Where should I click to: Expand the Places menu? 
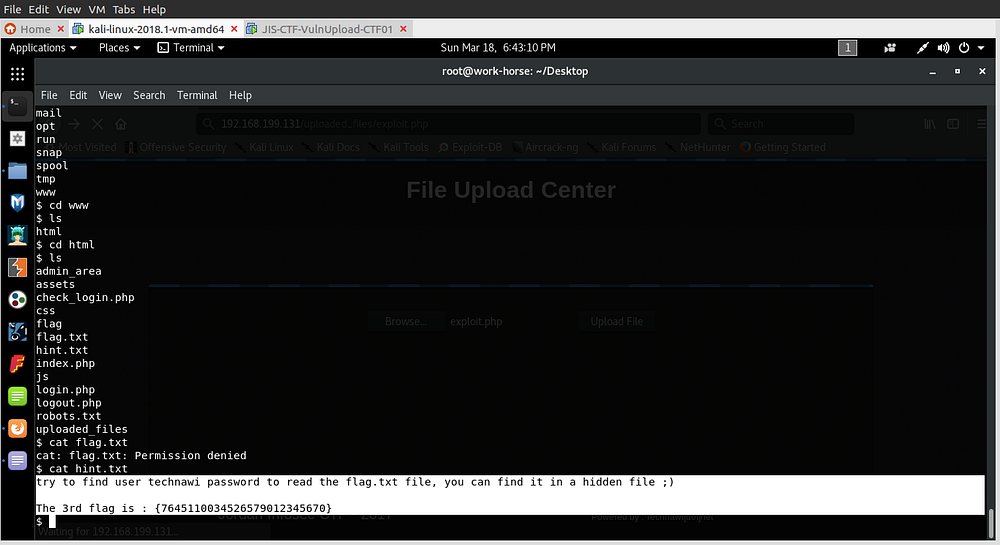click(x=119, y=48)
